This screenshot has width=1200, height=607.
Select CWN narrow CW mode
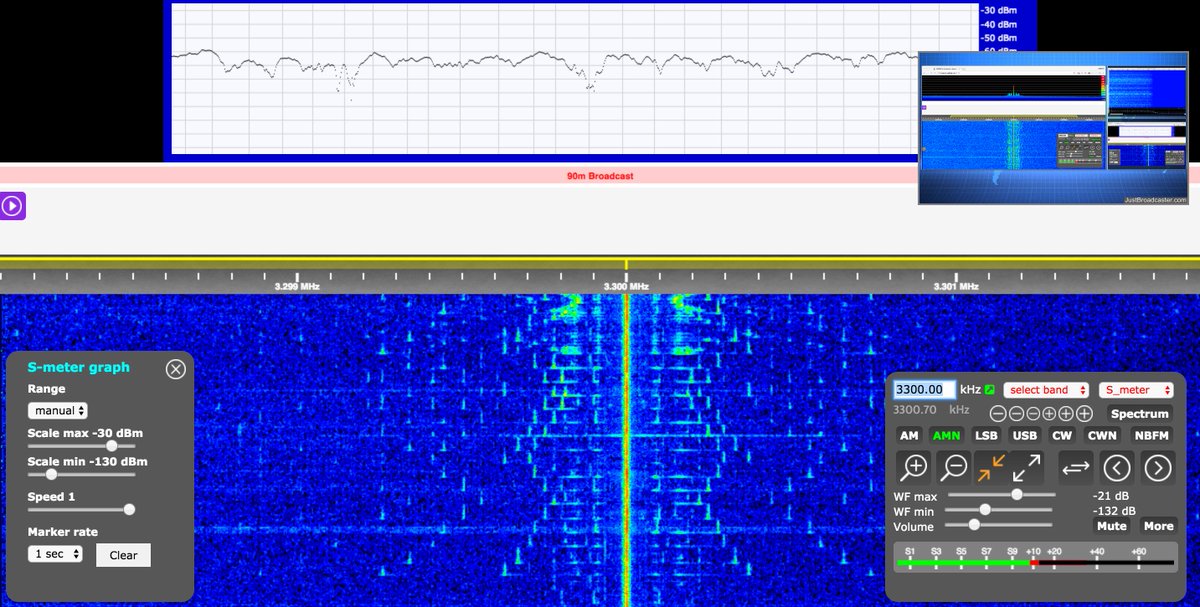pos(1102,435)
